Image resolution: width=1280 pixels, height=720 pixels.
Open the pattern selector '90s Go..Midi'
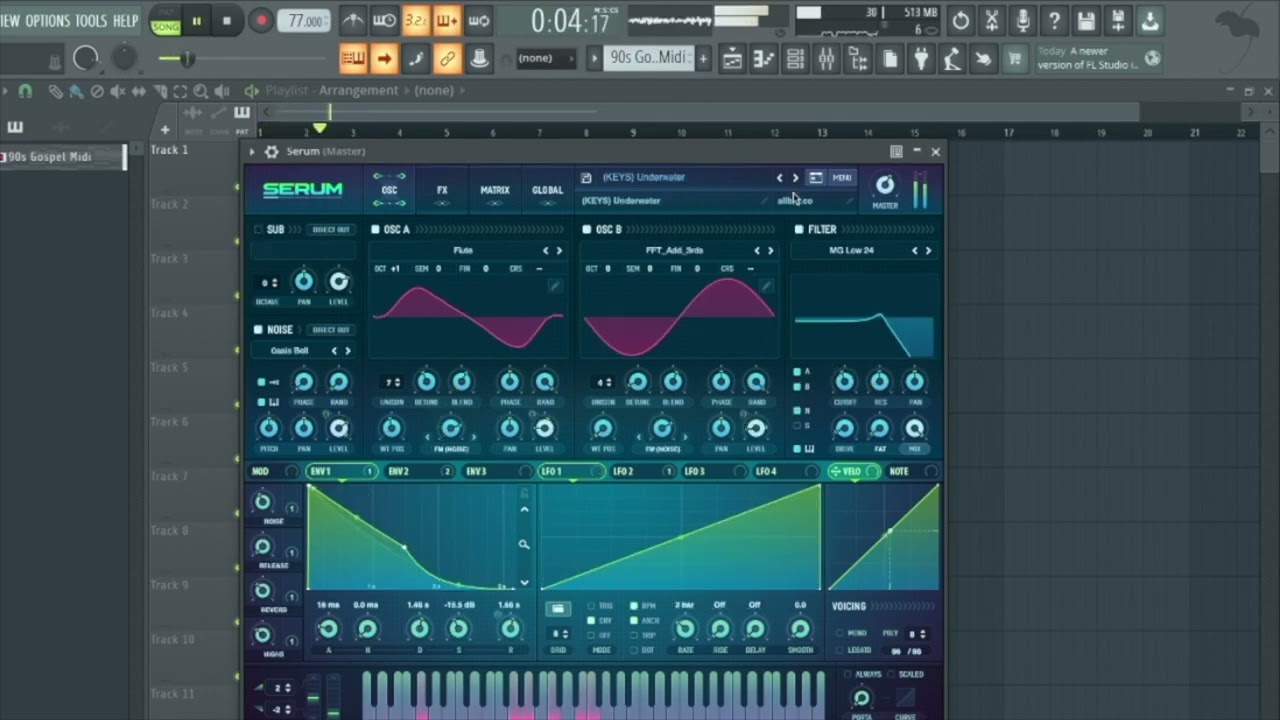[648, 58]
